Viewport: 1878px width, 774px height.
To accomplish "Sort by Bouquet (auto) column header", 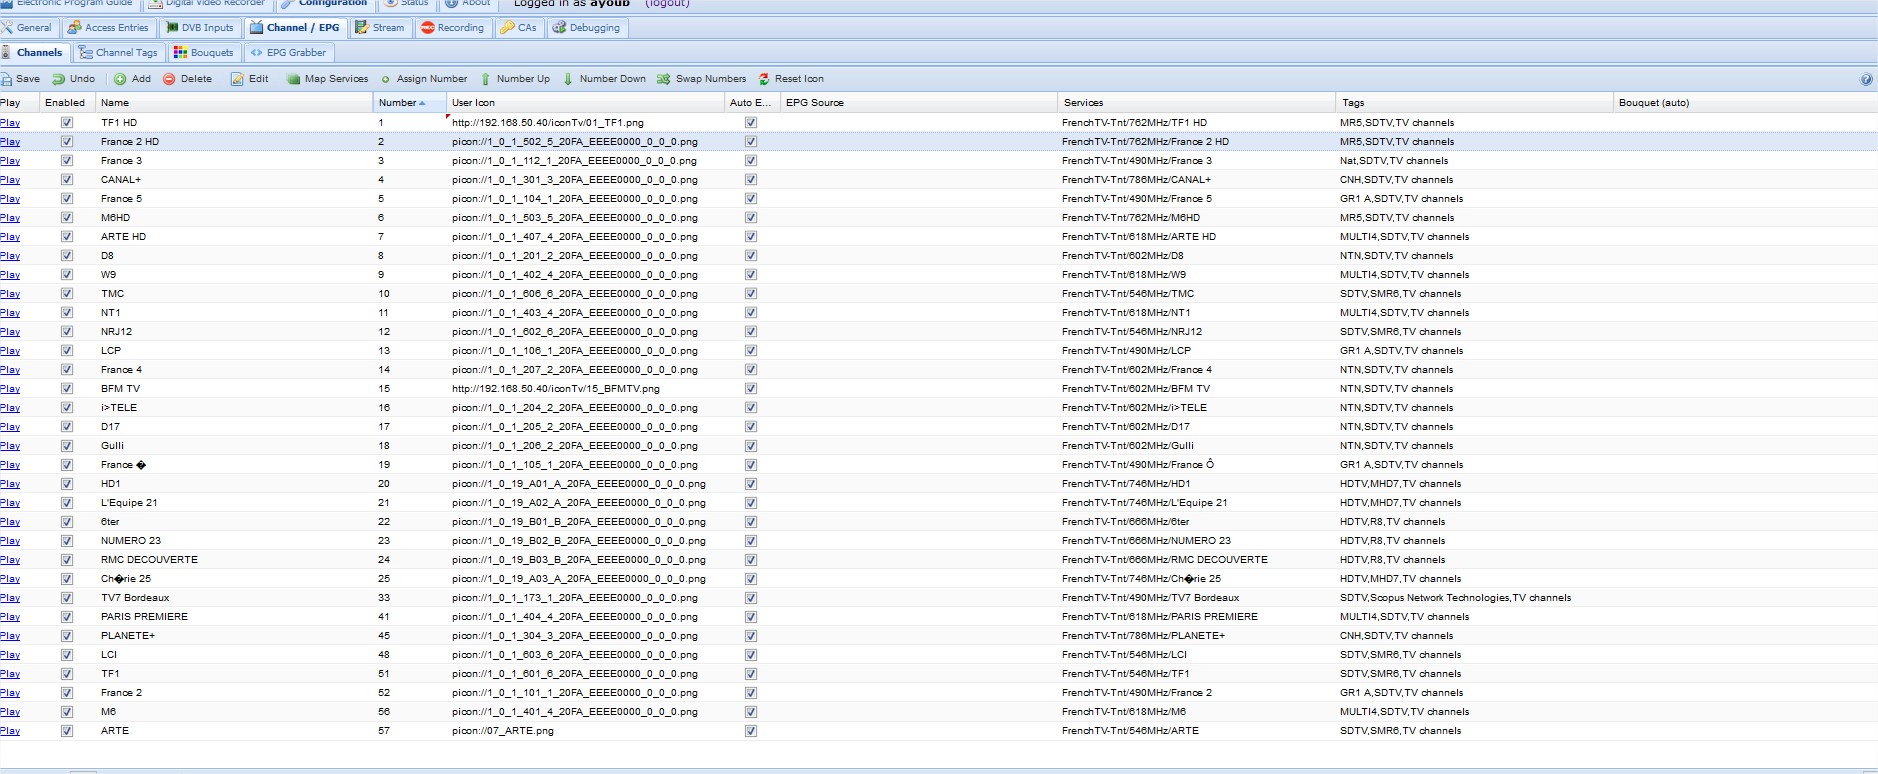I will click(x=1745, y=103).
